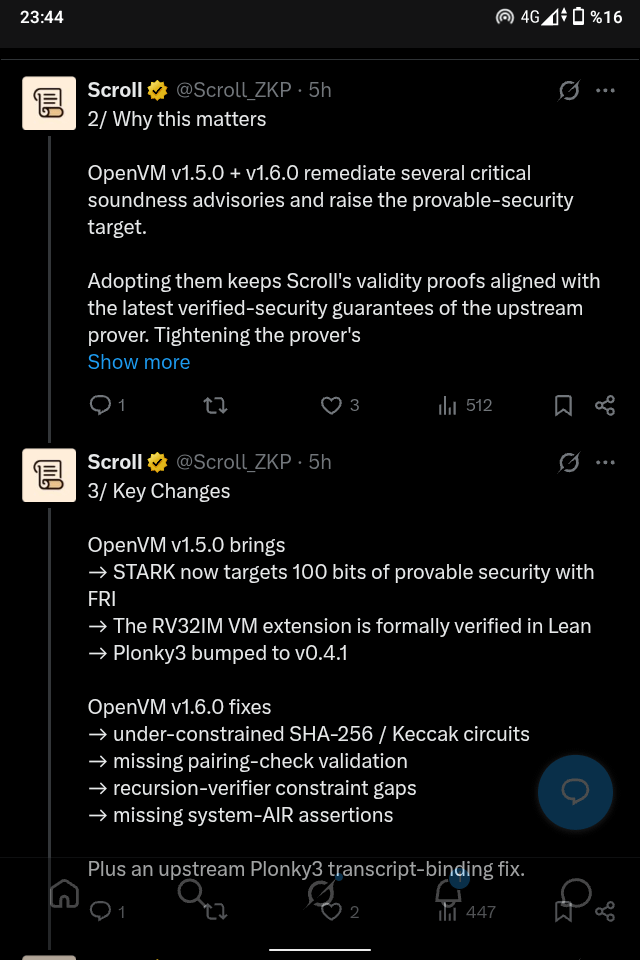Like the Key Changes tweet with 2 likes
Image resolution: width=640 pixels, height=960 pixels.
tap(331, 912)
